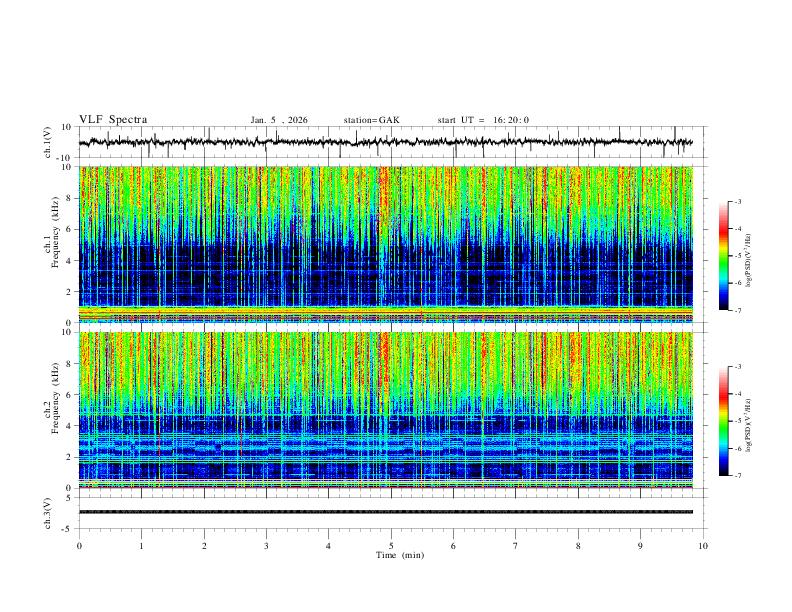The width and height of the screenshot is (792, 612).
Task: Click the '-7' label on ch.2 colorbar
Action: point(737,476)
